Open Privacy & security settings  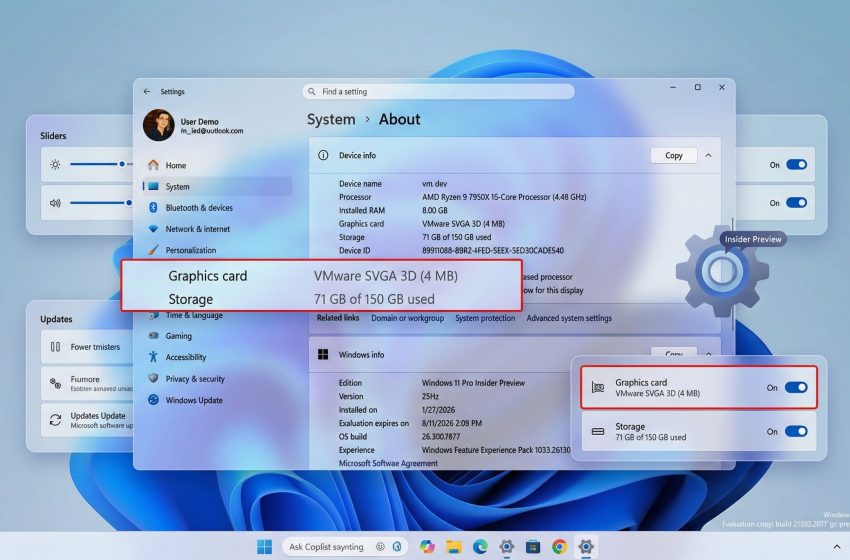coord(217,378)
